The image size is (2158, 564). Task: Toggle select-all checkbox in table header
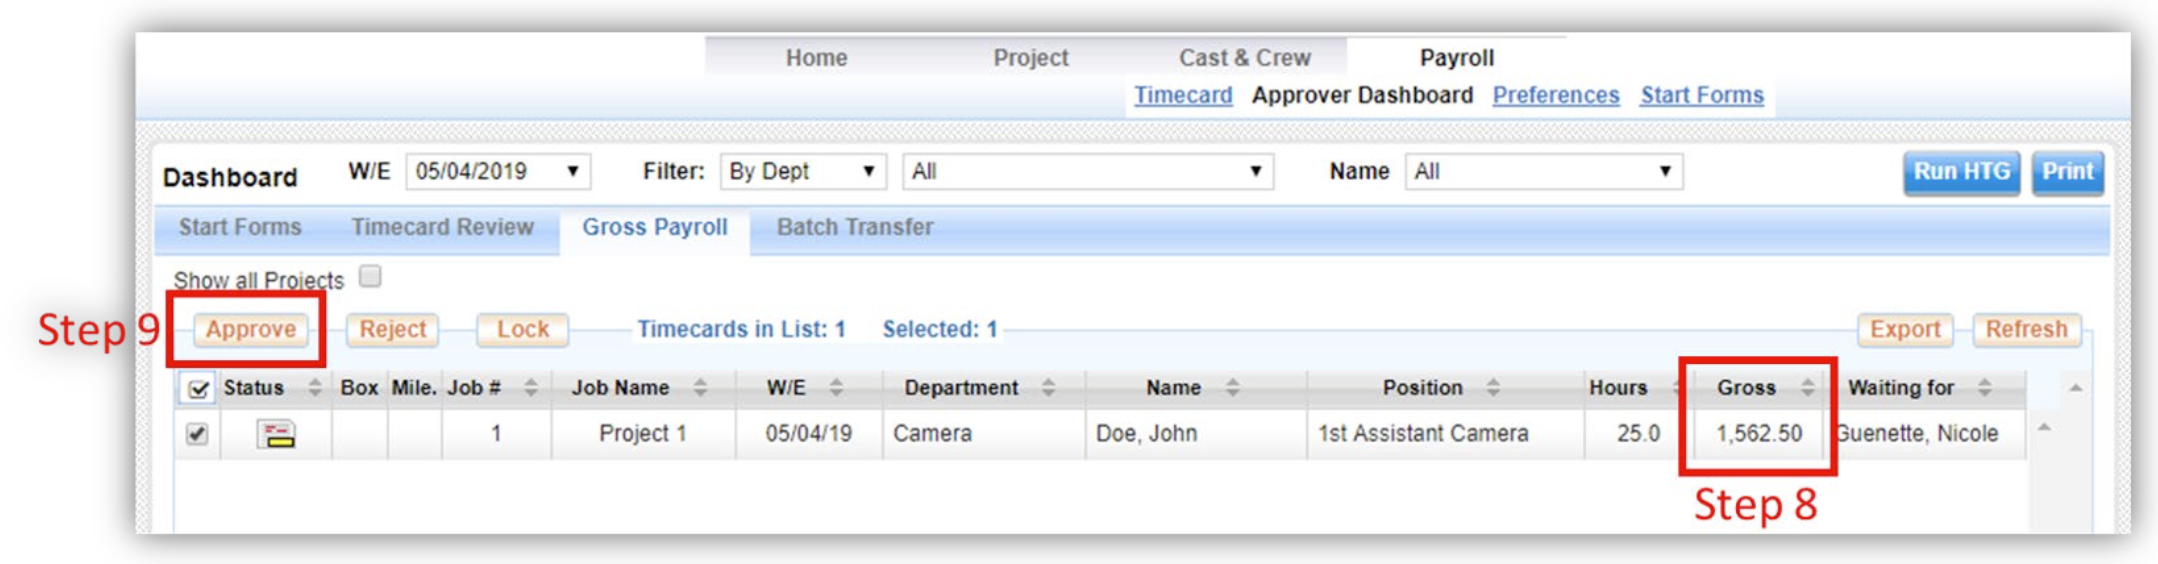pos(198,389)
